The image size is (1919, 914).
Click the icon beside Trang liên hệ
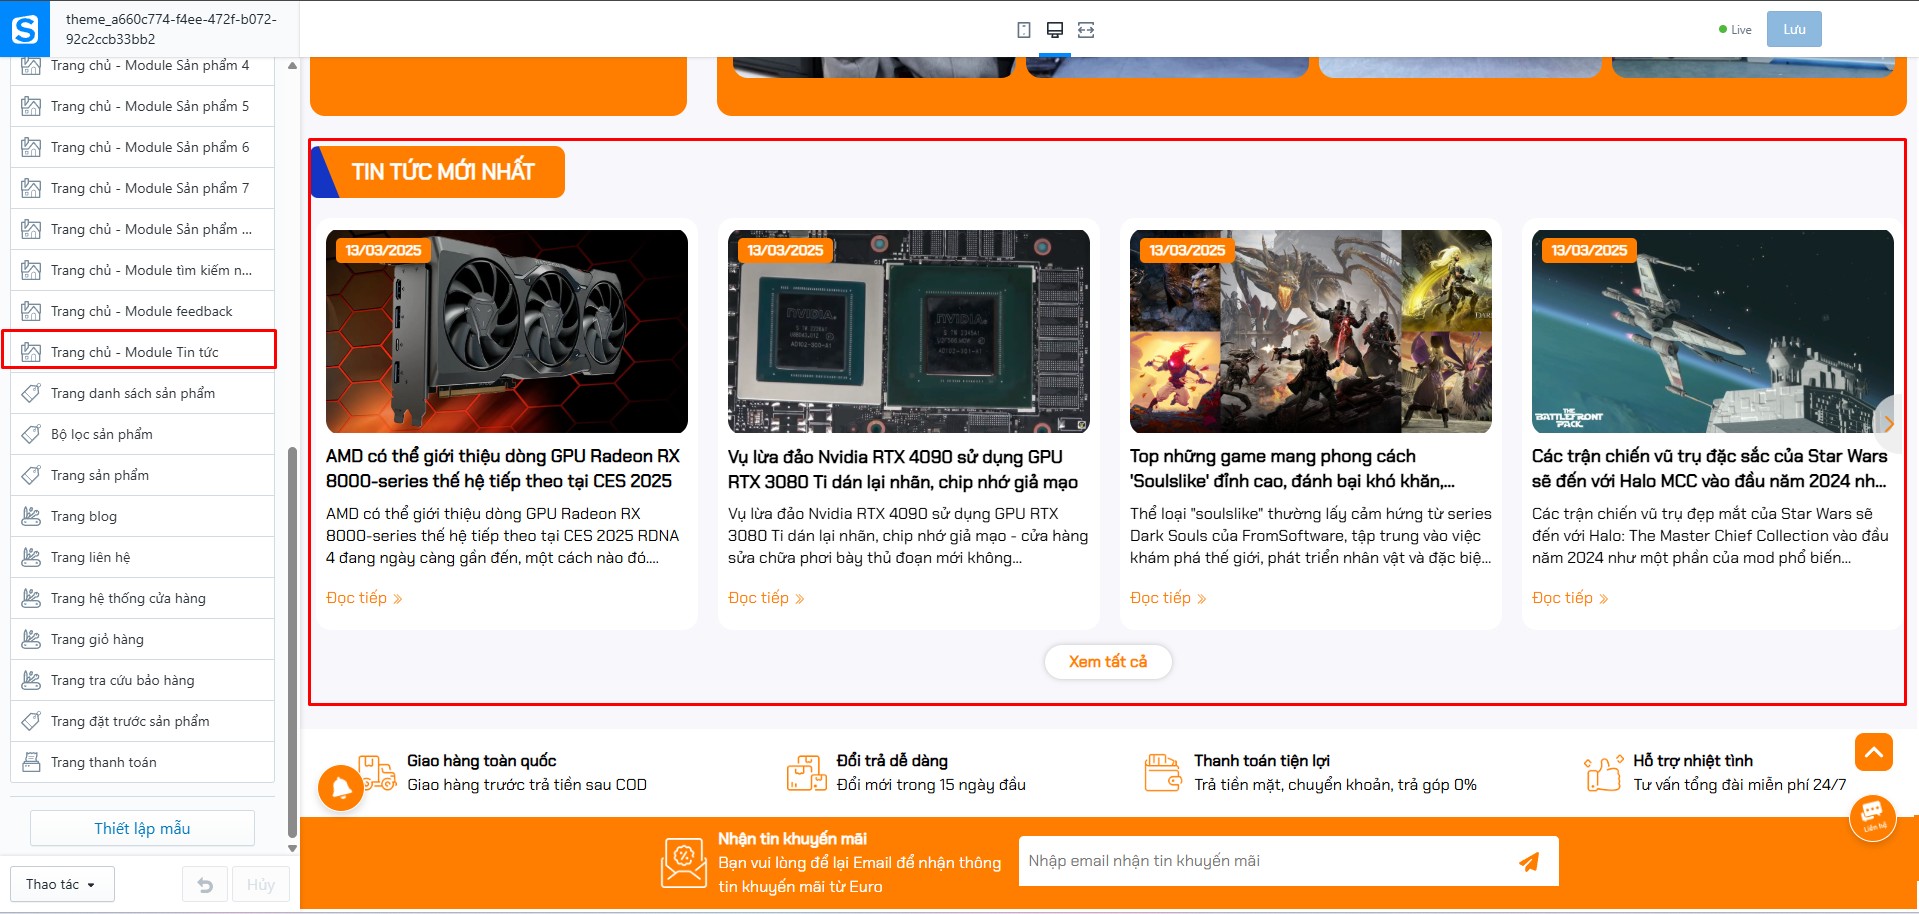pos(31,557)
